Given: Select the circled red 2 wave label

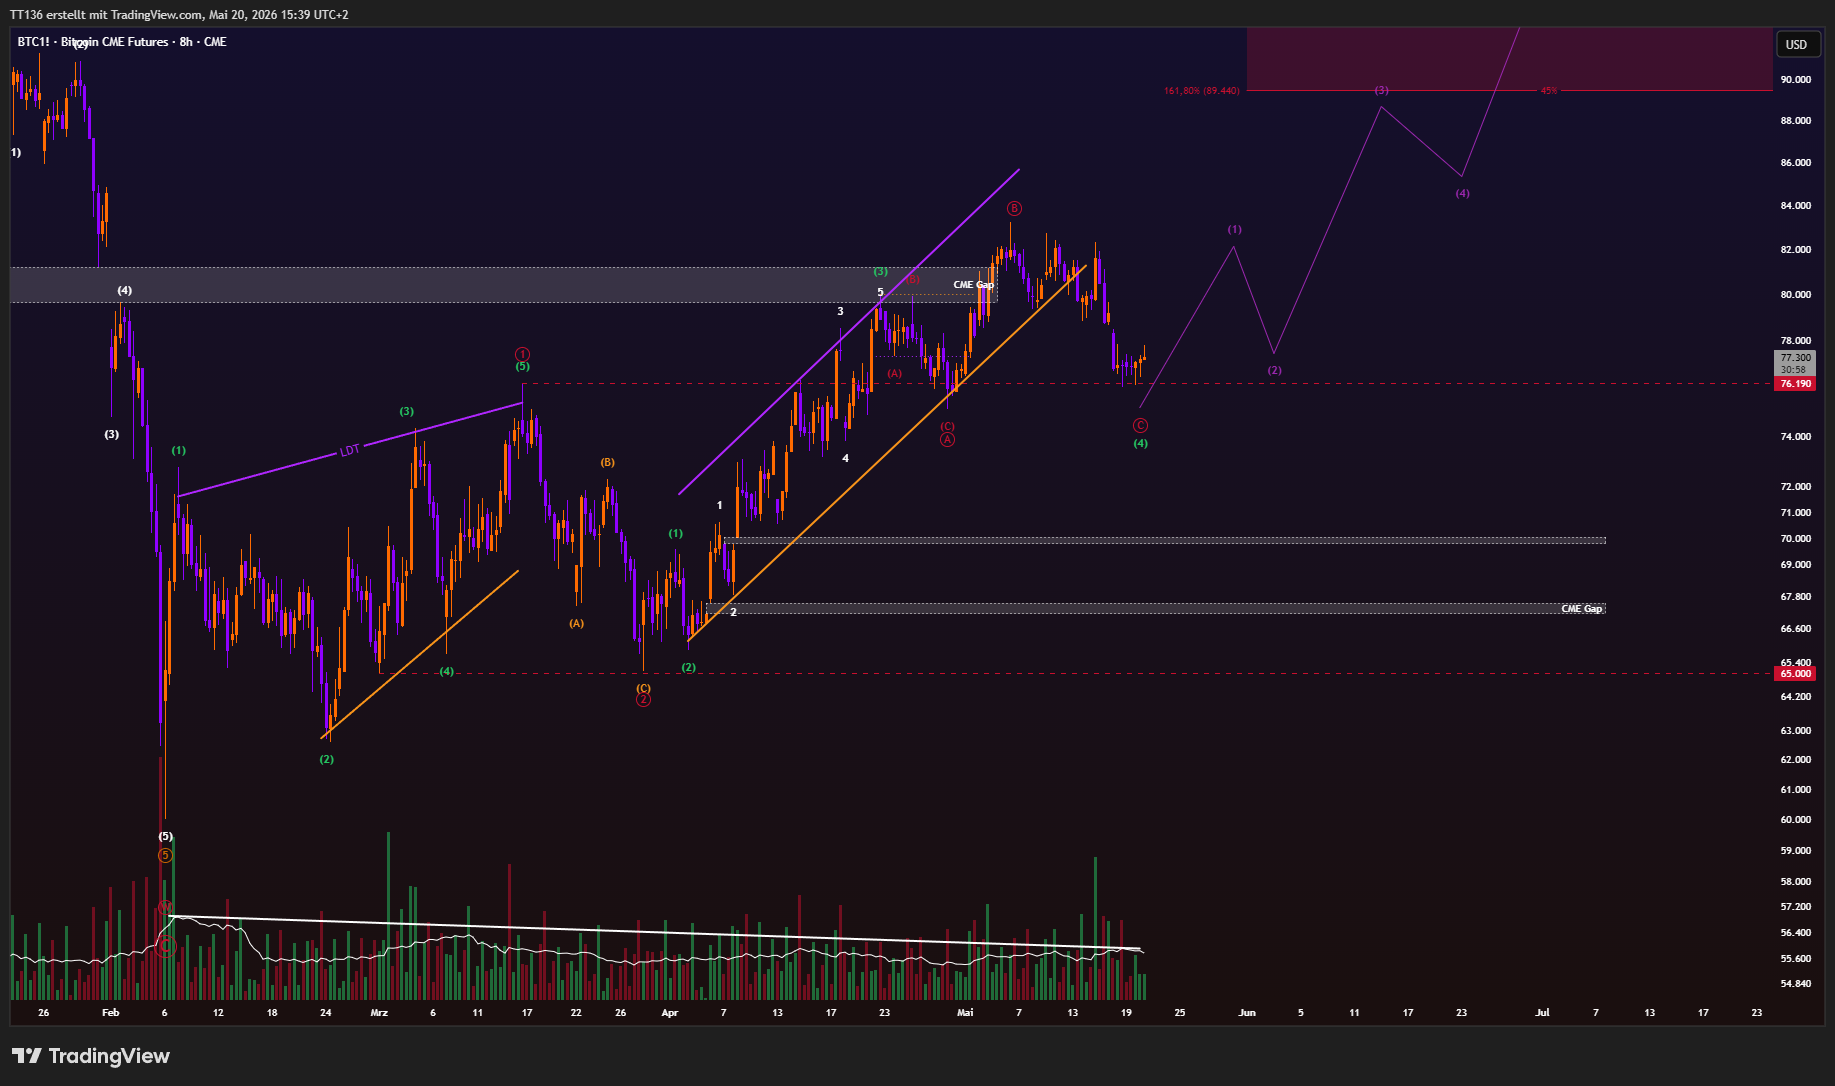Looking at the screenshot, I should (643, 700).
